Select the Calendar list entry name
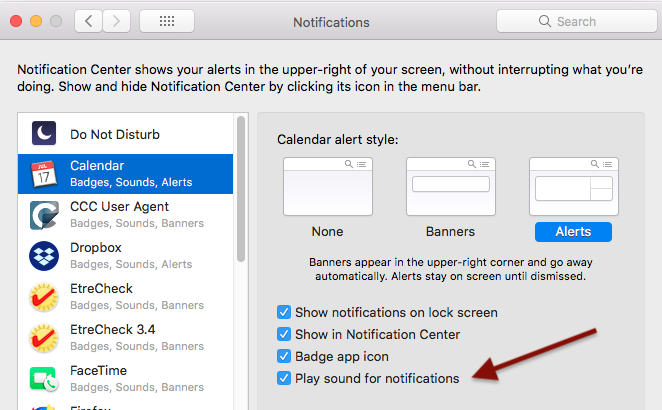The image size is (662, 410). click(97, 166)
